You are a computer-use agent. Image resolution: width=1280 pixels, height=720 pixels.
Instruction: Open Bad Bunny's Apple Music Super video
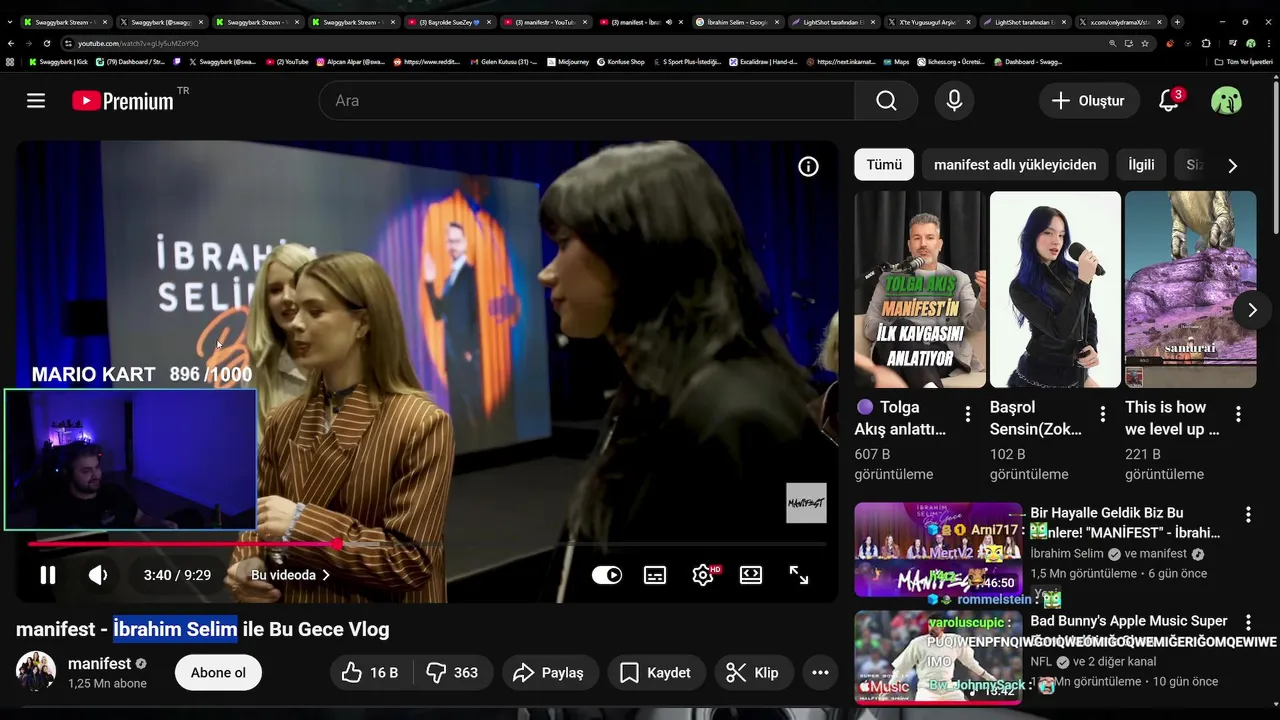(x=1129, y=621)
